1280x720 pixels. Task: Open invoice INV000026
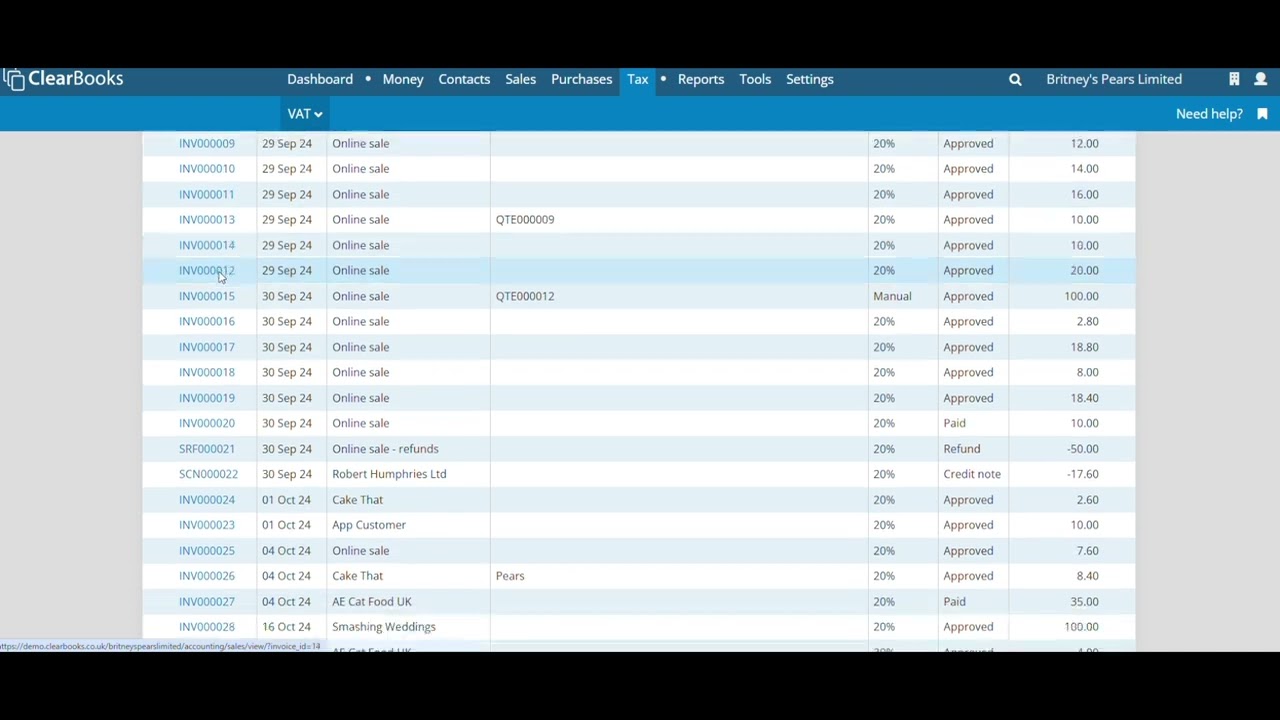[x=207, y=576]
